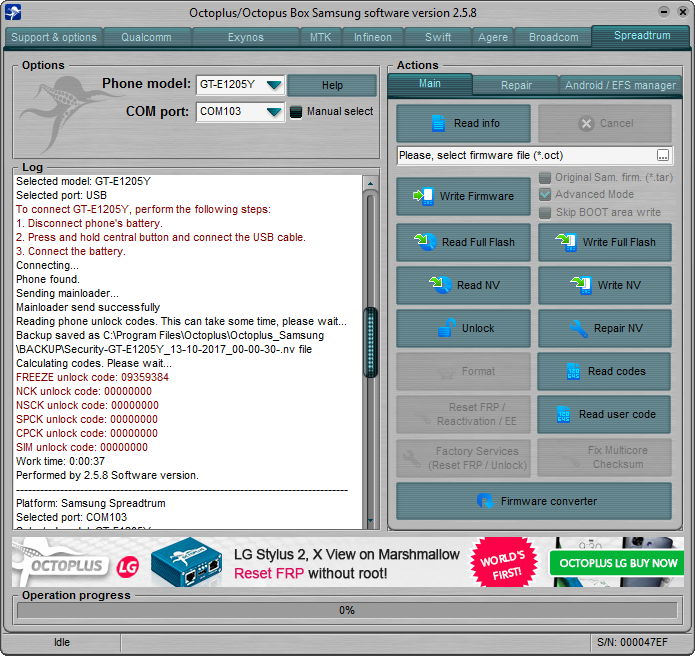Screen dimensions: 695x656
Task: Select the Spreadtrum tab
Action: click(x=641, y=35)
